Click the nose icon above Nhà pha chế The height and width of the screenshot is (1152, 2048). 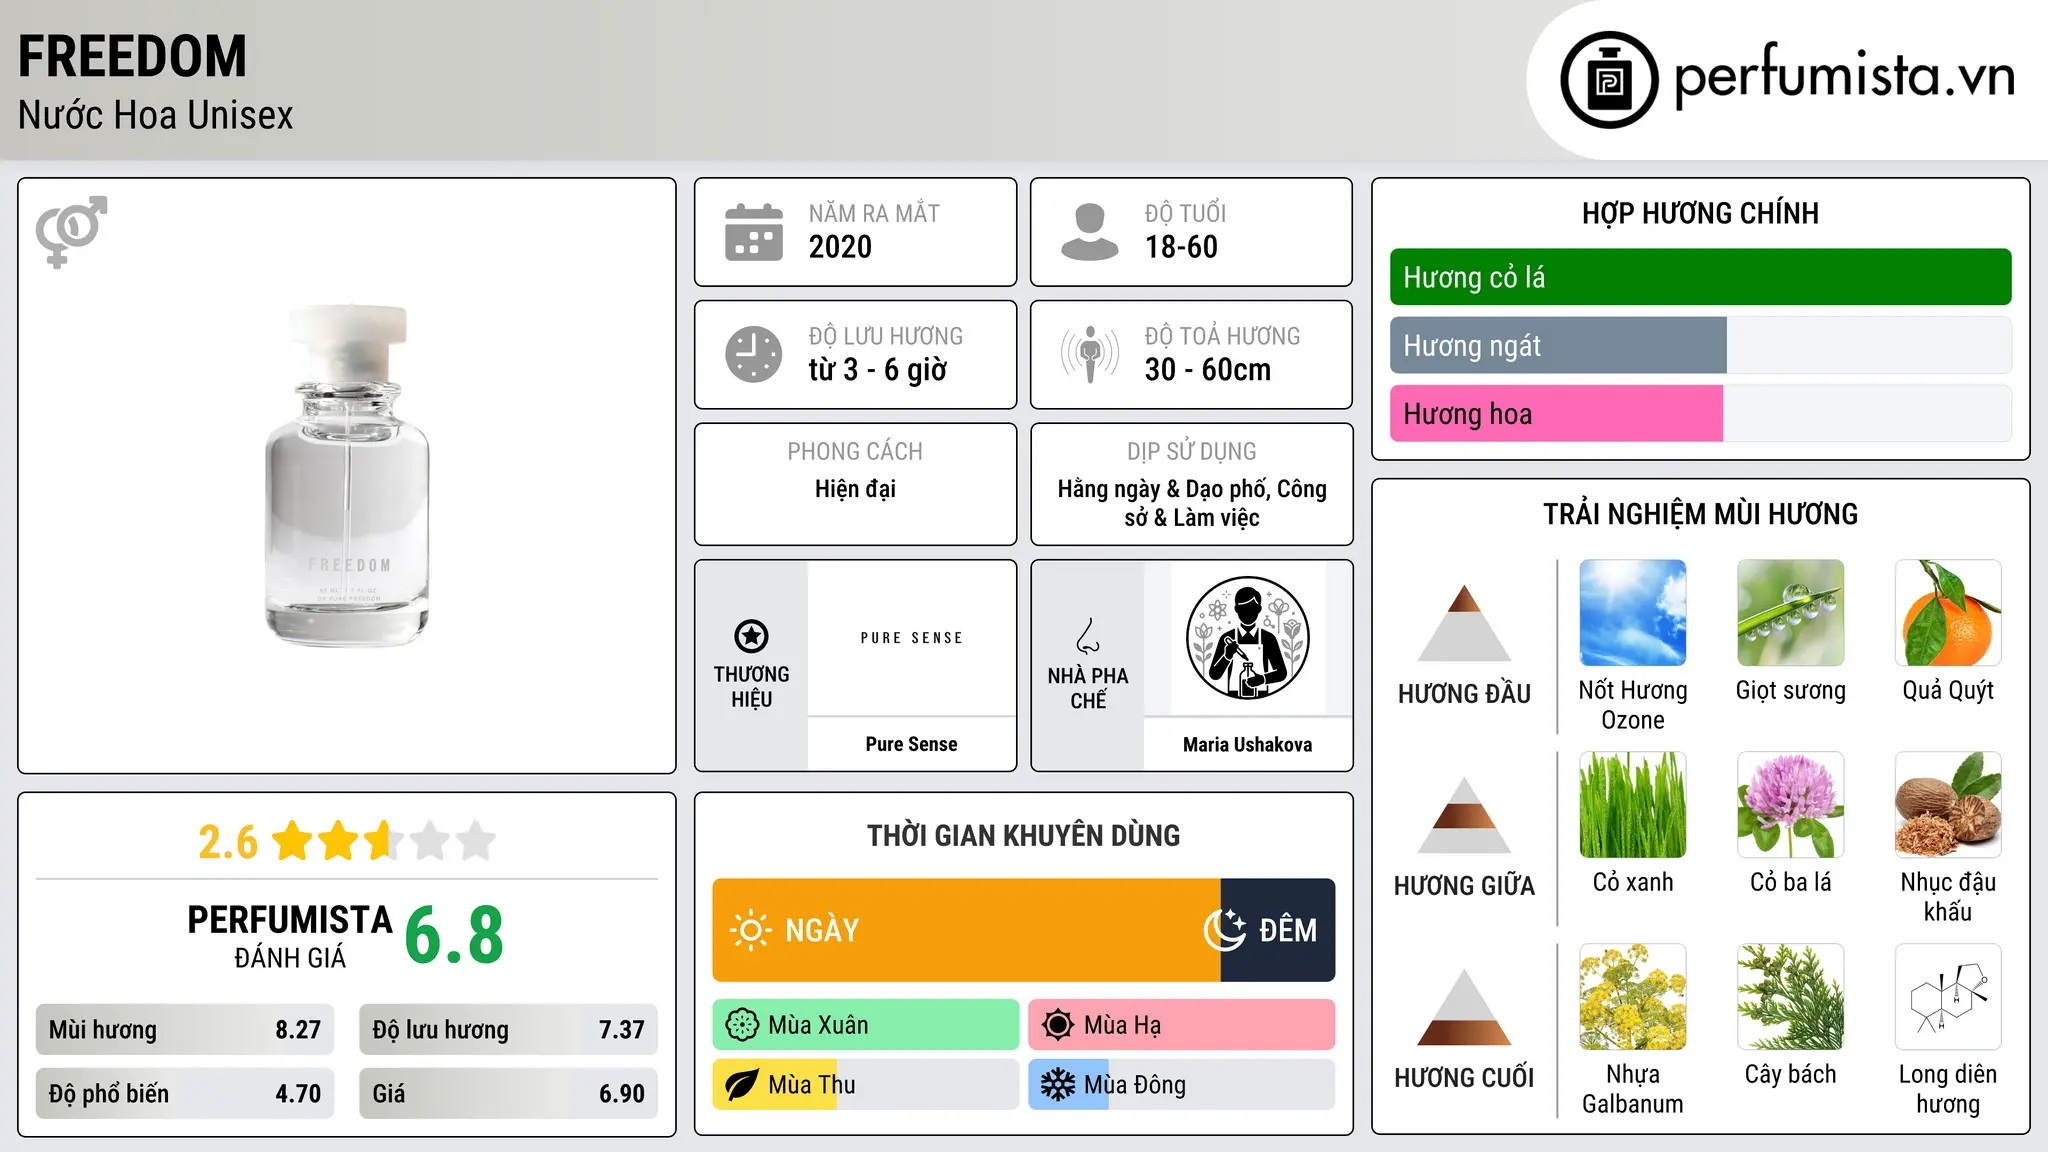[1088, 636]
